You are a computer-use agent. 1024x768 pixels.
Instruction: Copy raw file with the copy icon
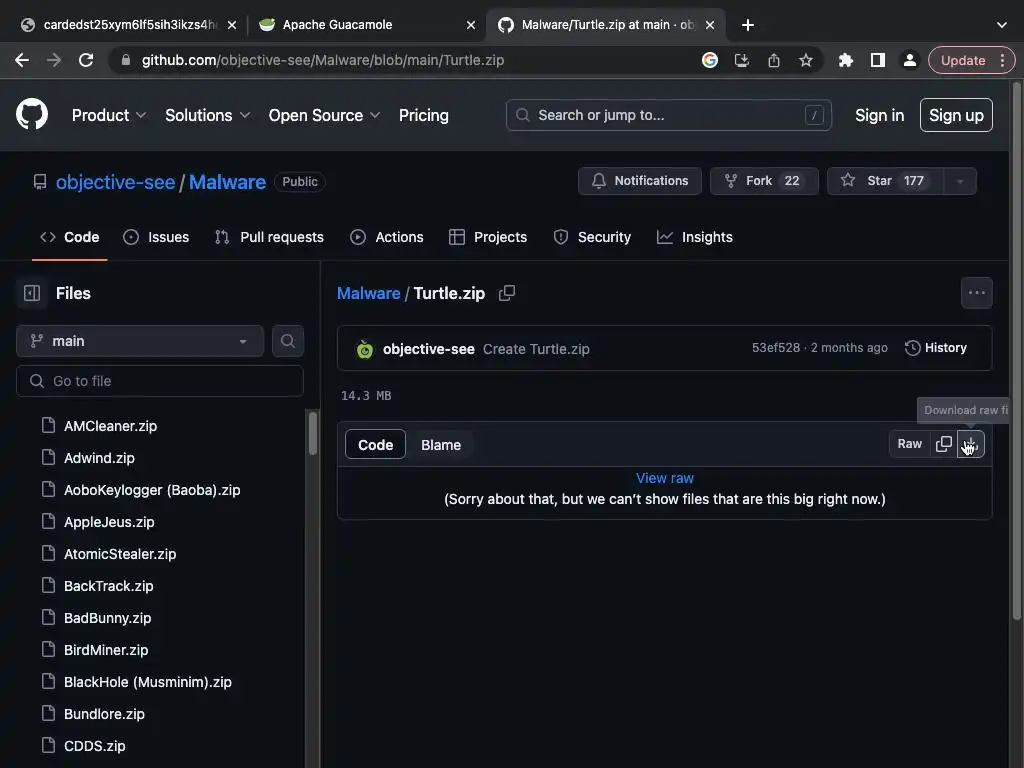tap(944, 444)
